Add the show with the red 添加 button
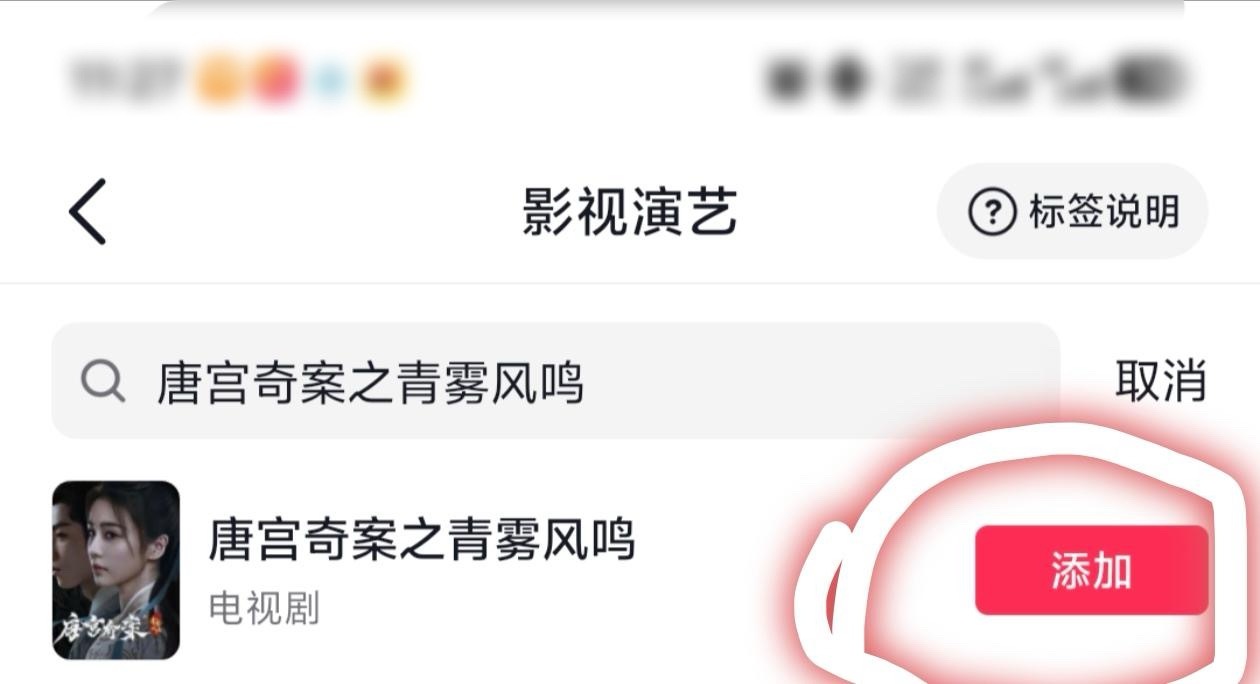 (1092, 570)
